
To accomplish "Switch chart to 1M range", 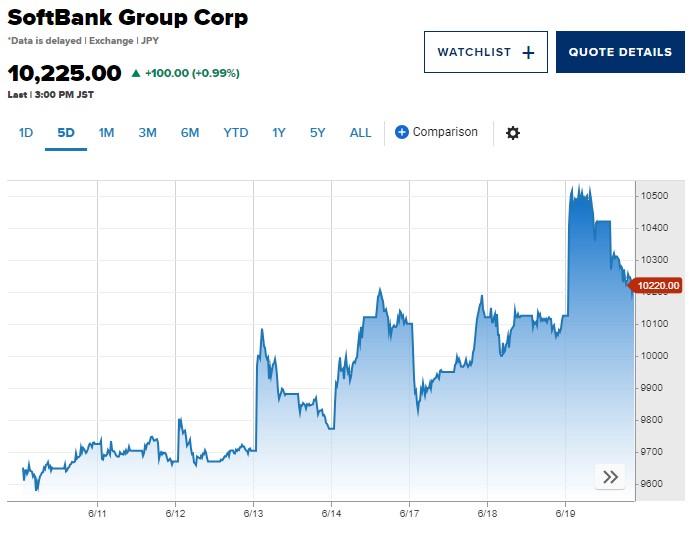I will (106, 133).
